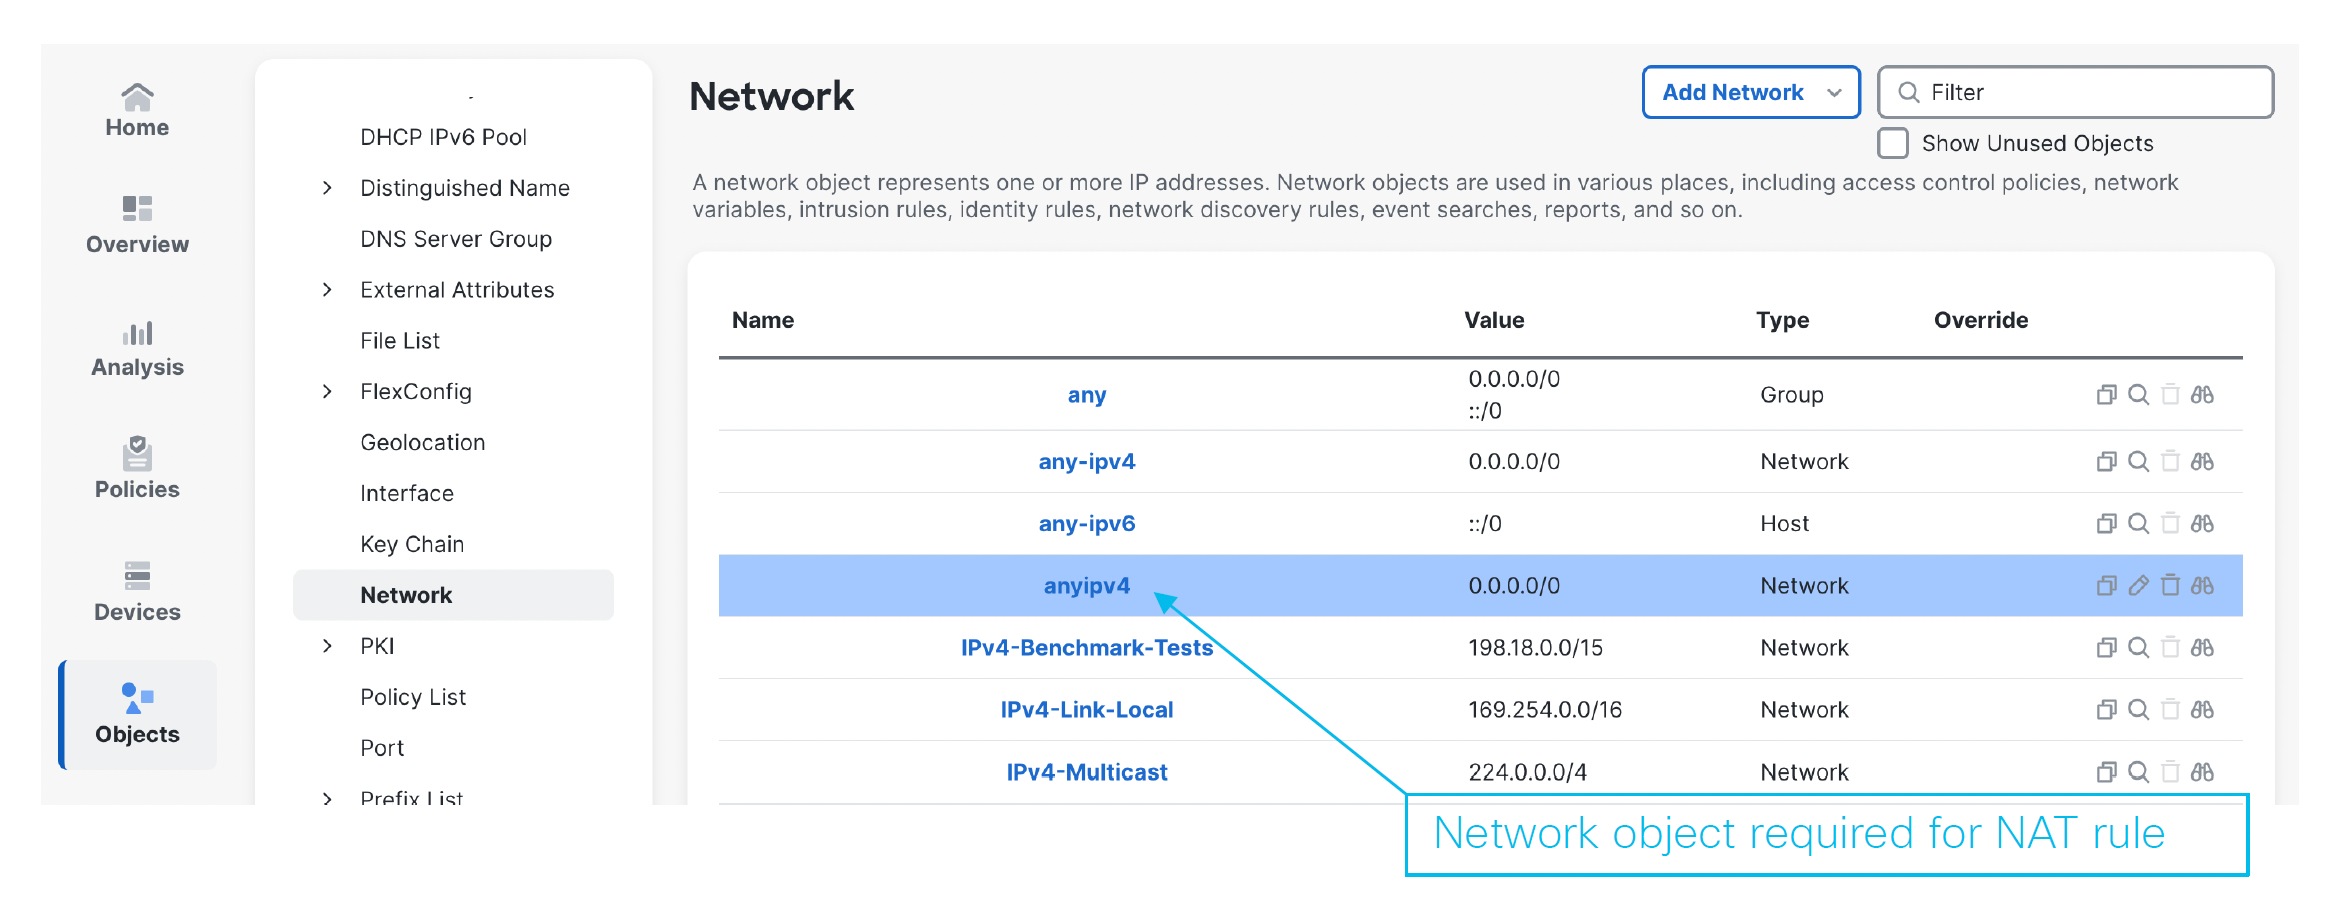Image resolution: width=2332 pixels, height=904 pixels.
Task: Click the edit pencil for anyipv4
Action: (2138, 586)
